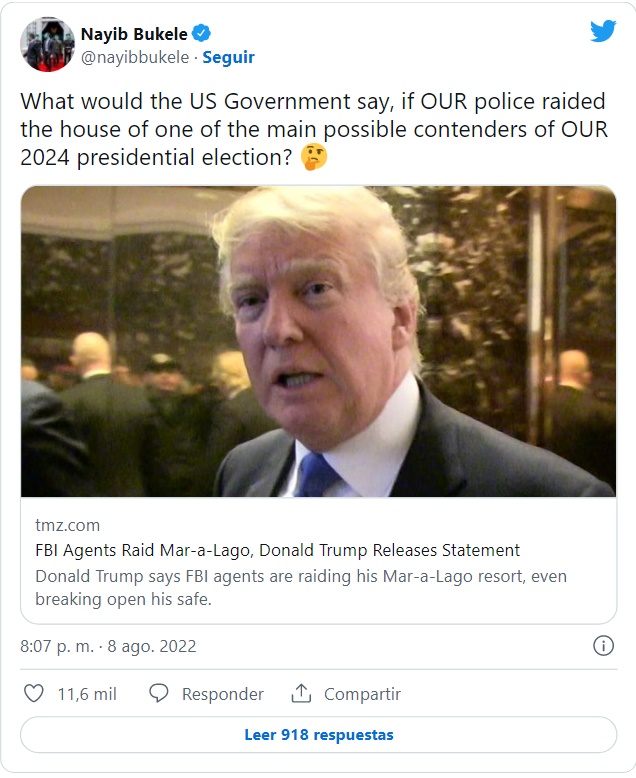The height and width of the screenshot is (778, 636).
Task: Click the reply speech bubble icon
Action: tap(159, 693)
